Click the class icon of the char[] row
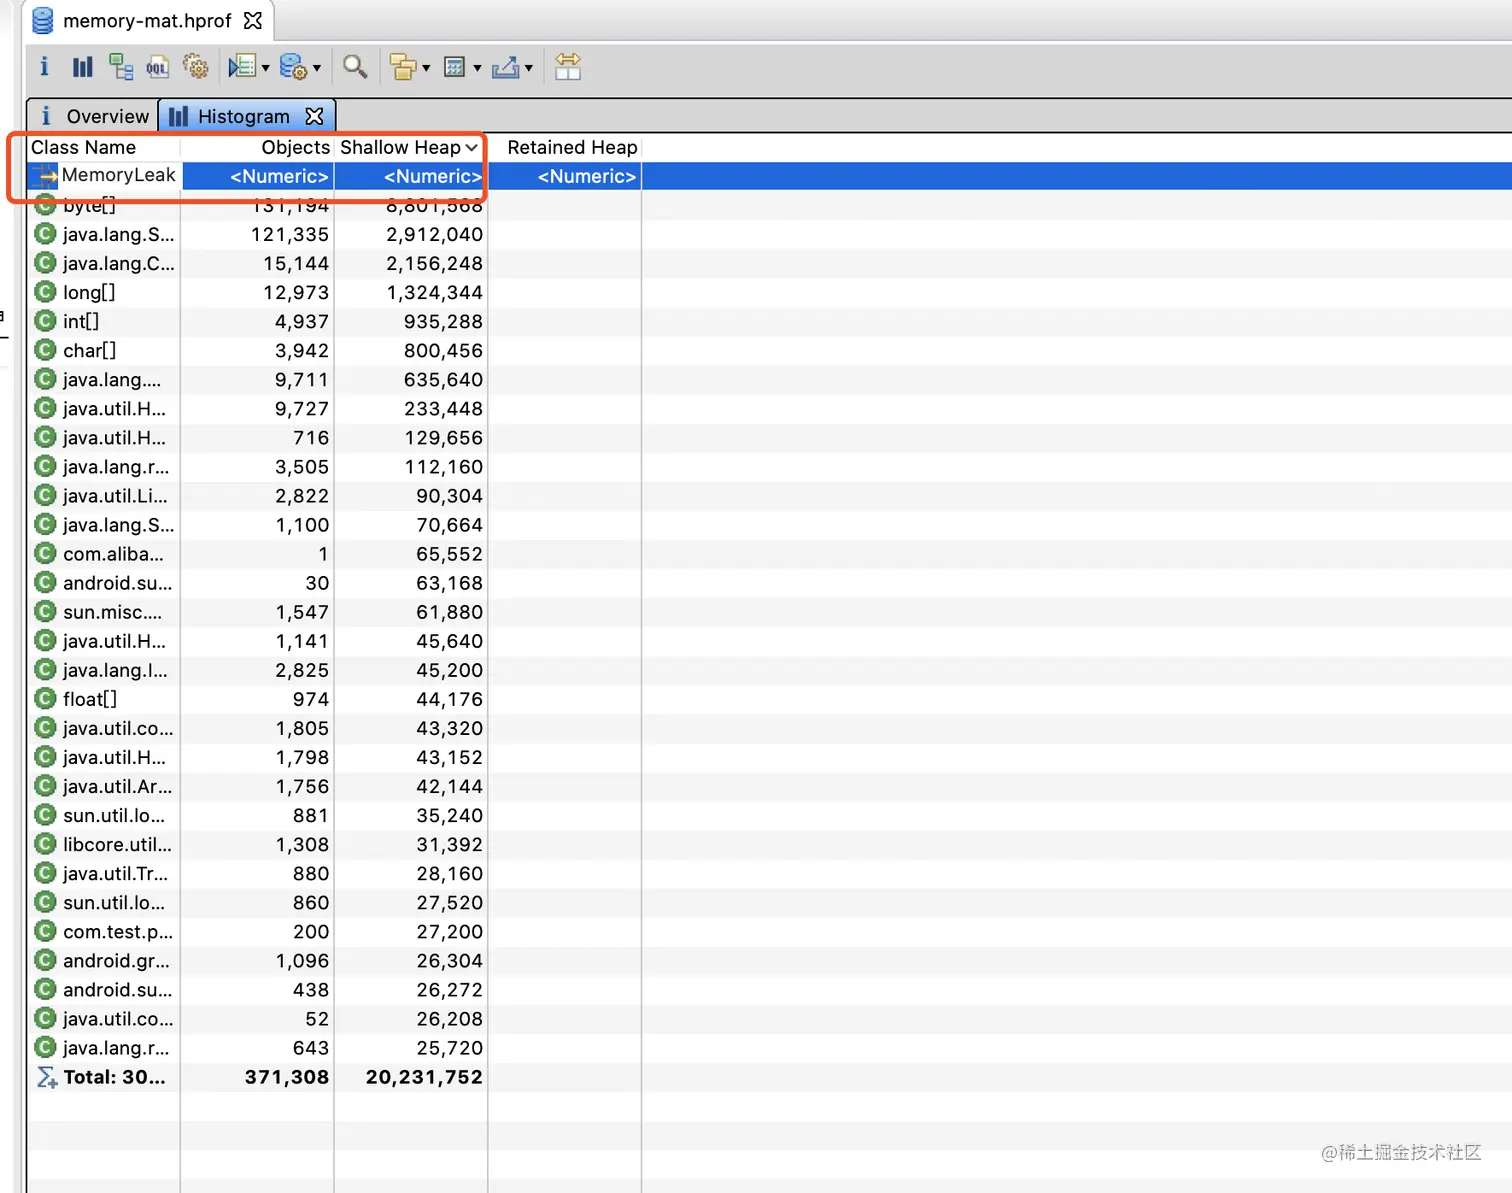This screenshot has width=1512, height=1193. click(45, 350)
